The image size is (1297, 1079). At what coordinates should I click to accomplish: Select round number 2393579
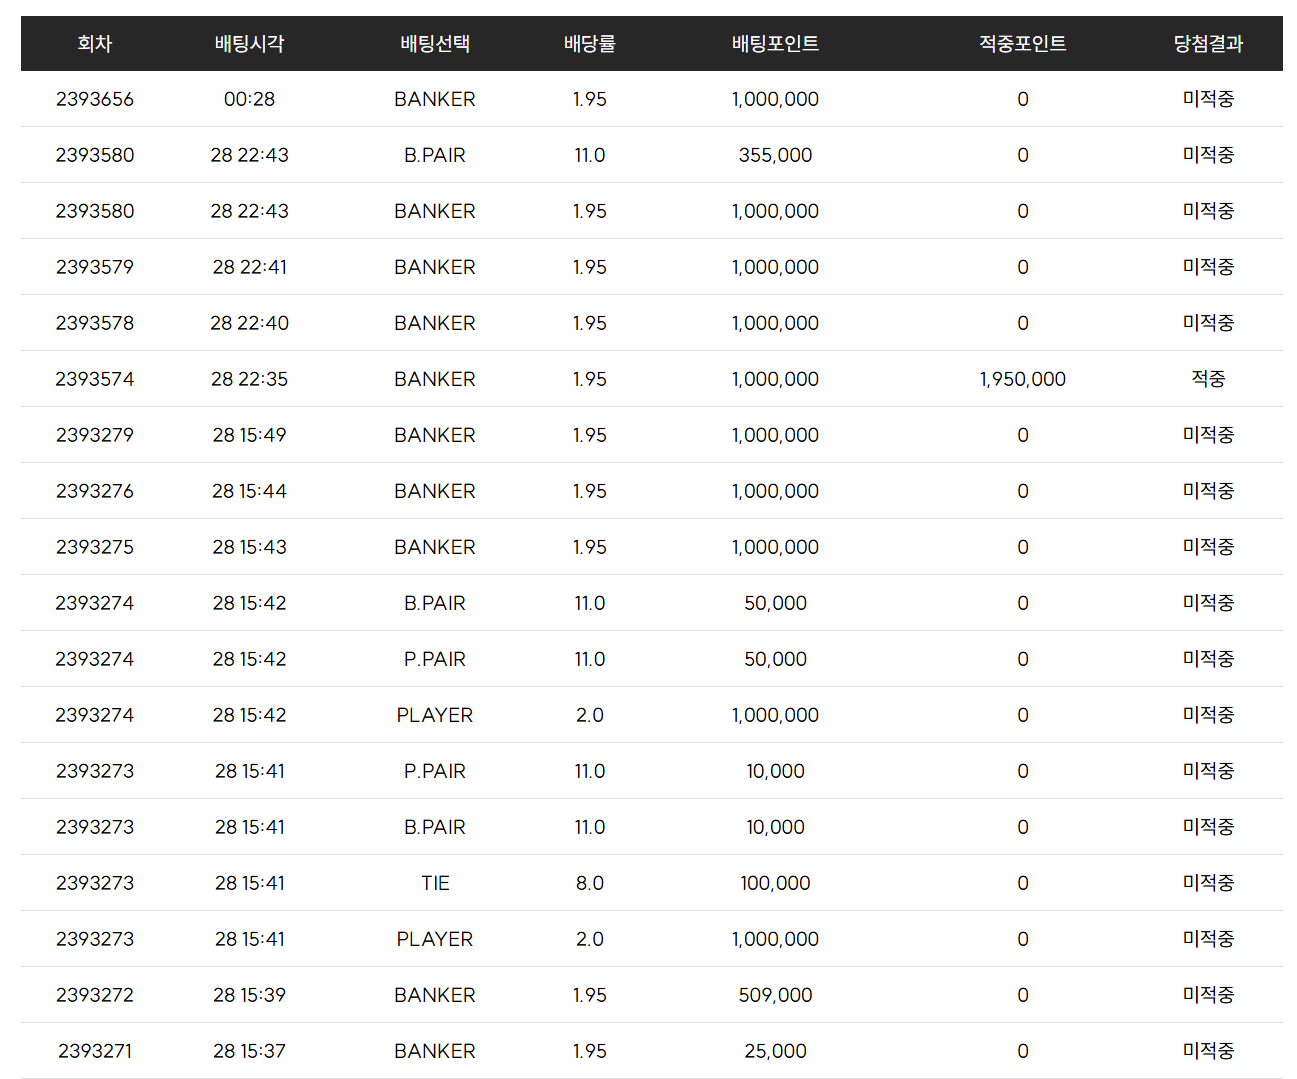tap(95, 267)
